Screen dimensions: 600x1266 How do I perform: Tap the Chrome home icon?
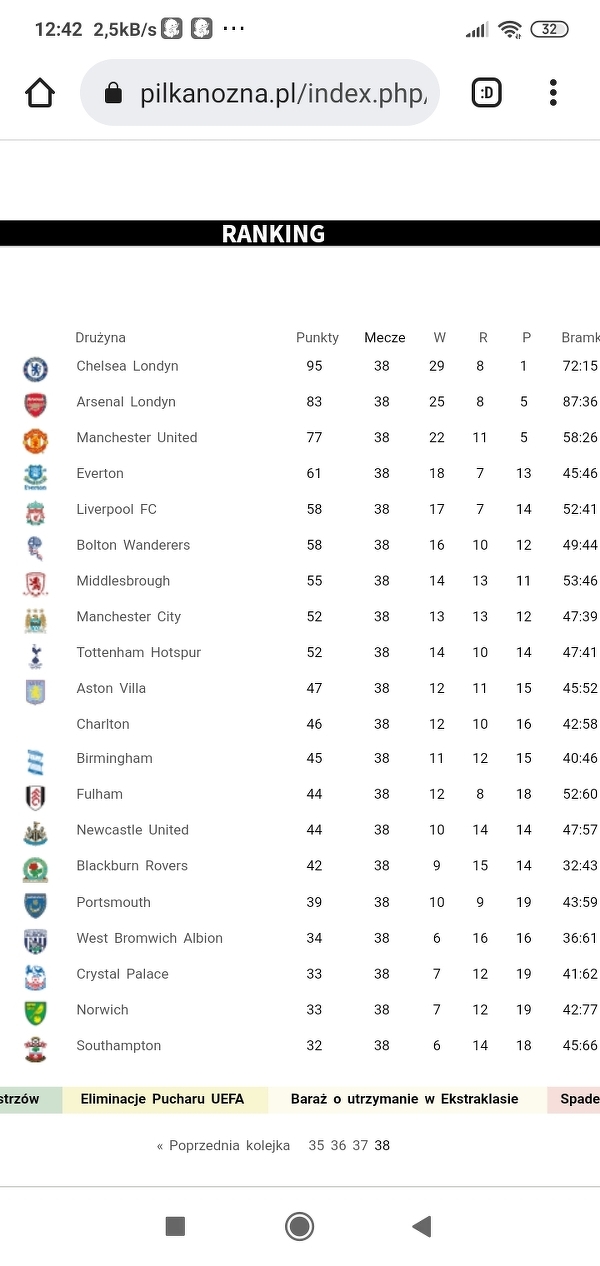tap(40, 93)
